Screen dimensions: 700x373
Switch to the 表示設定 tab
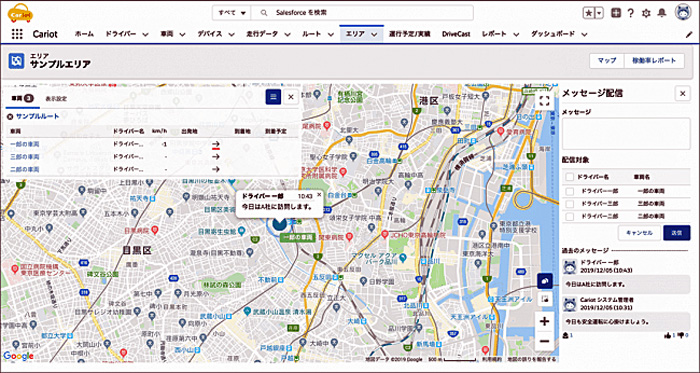click(56, 99)
